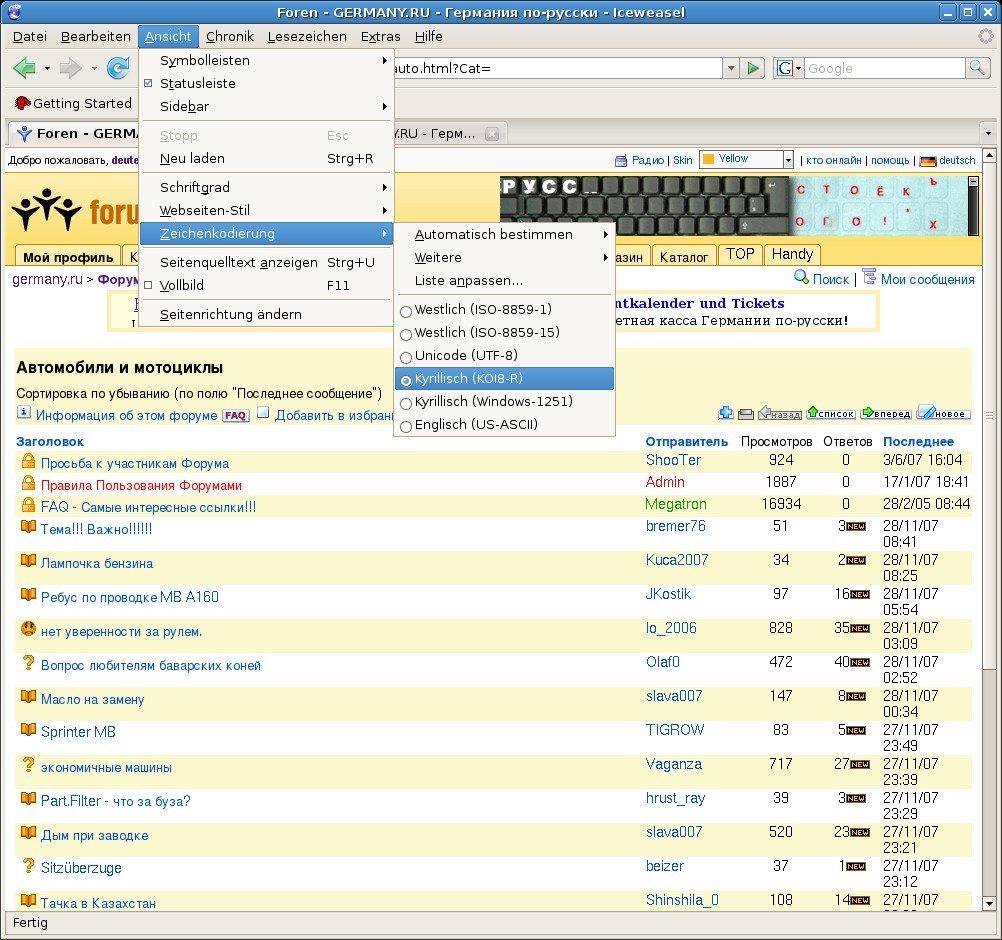
Task: Click the green 'вперед' forward forum button
Action: 885,413
